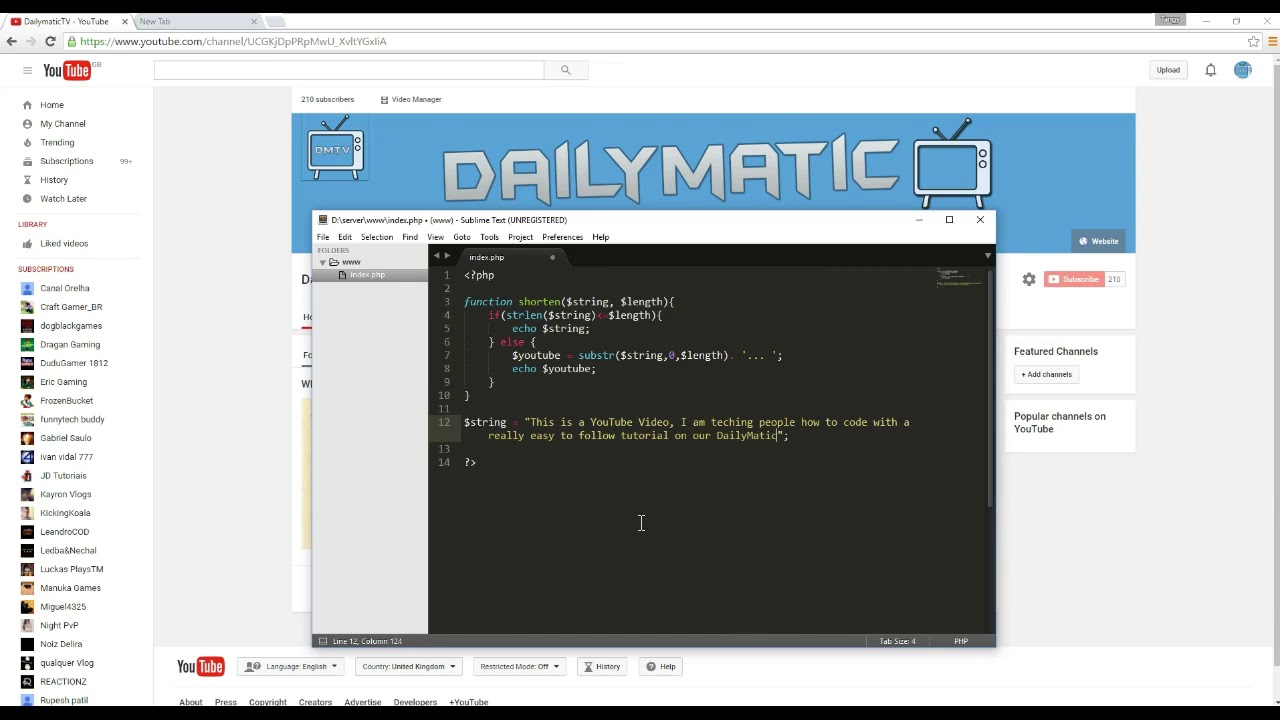Open the Restricted Mode: Off dropdown

point(519,666)
